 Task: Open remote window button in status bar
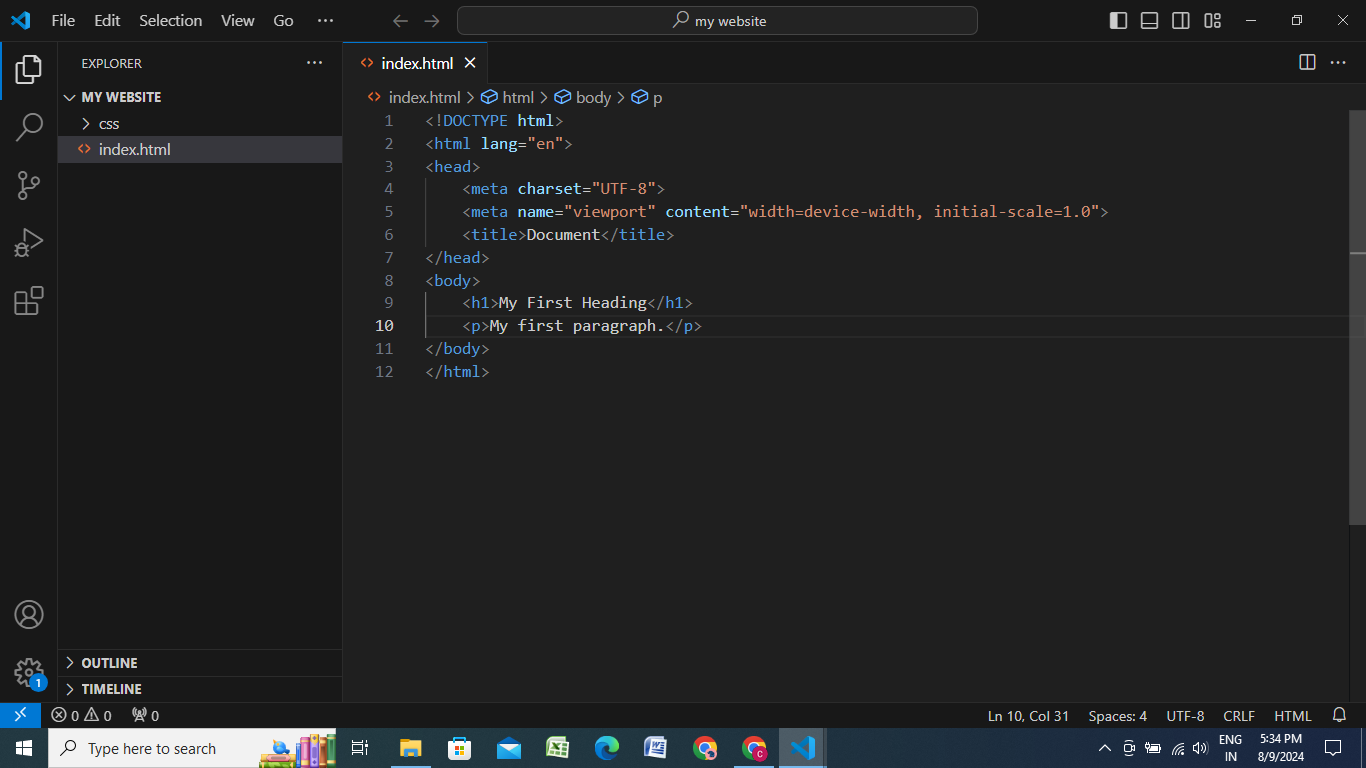[20, 715]
